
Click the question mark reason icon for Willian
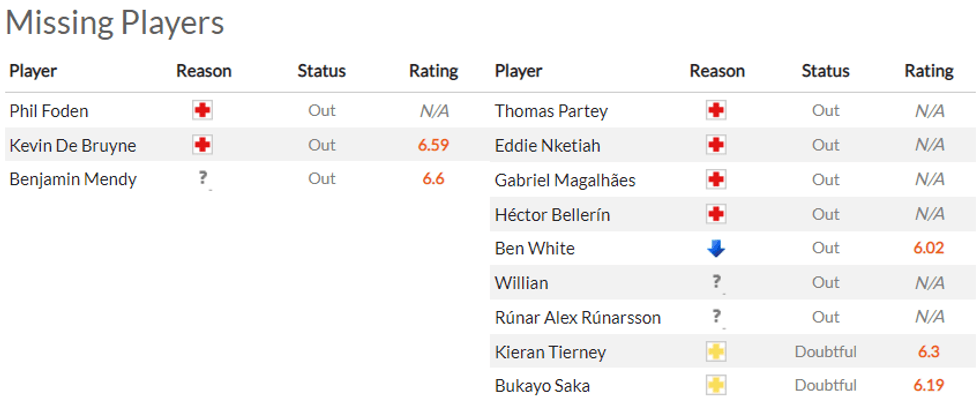[716, 283]
